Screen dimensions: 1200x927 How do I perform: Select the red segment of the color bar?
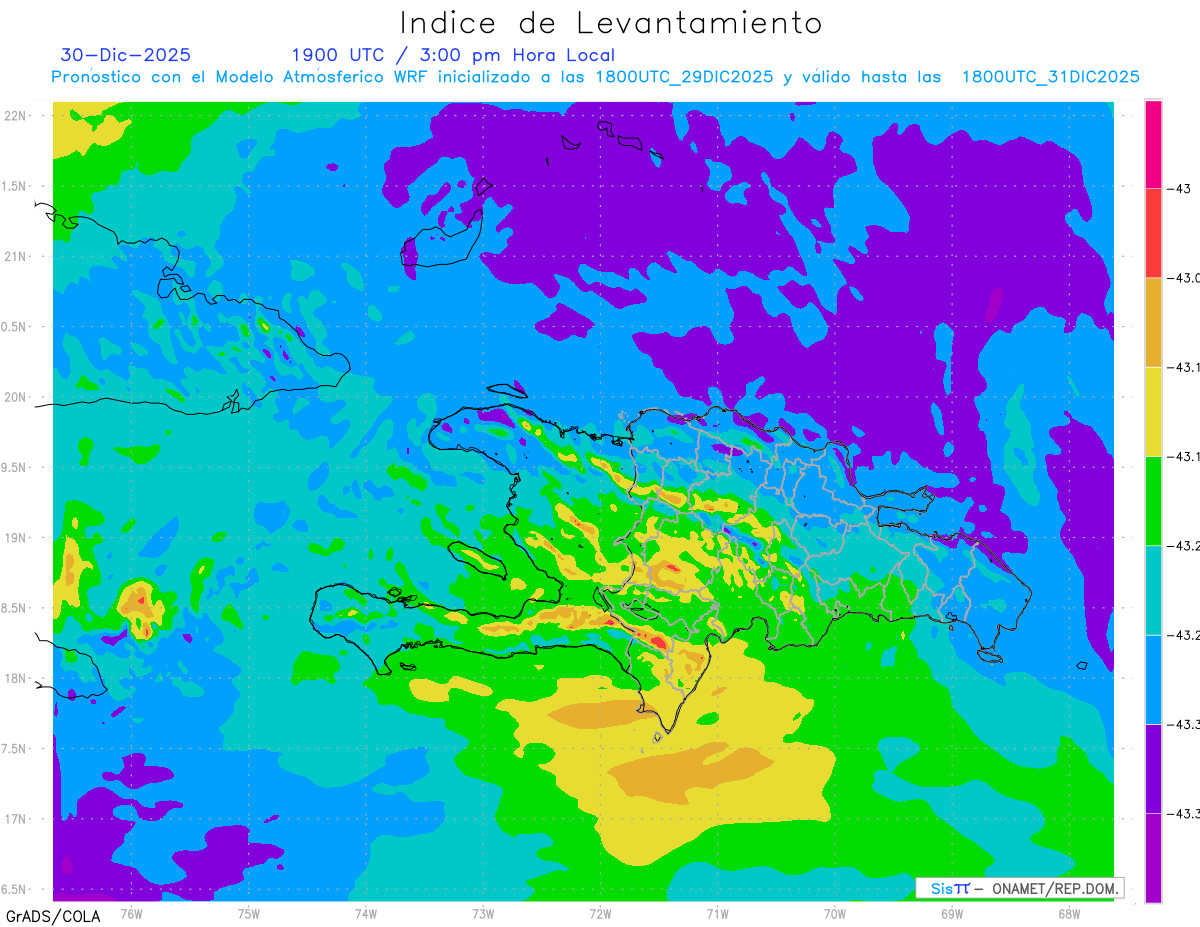1153,233
